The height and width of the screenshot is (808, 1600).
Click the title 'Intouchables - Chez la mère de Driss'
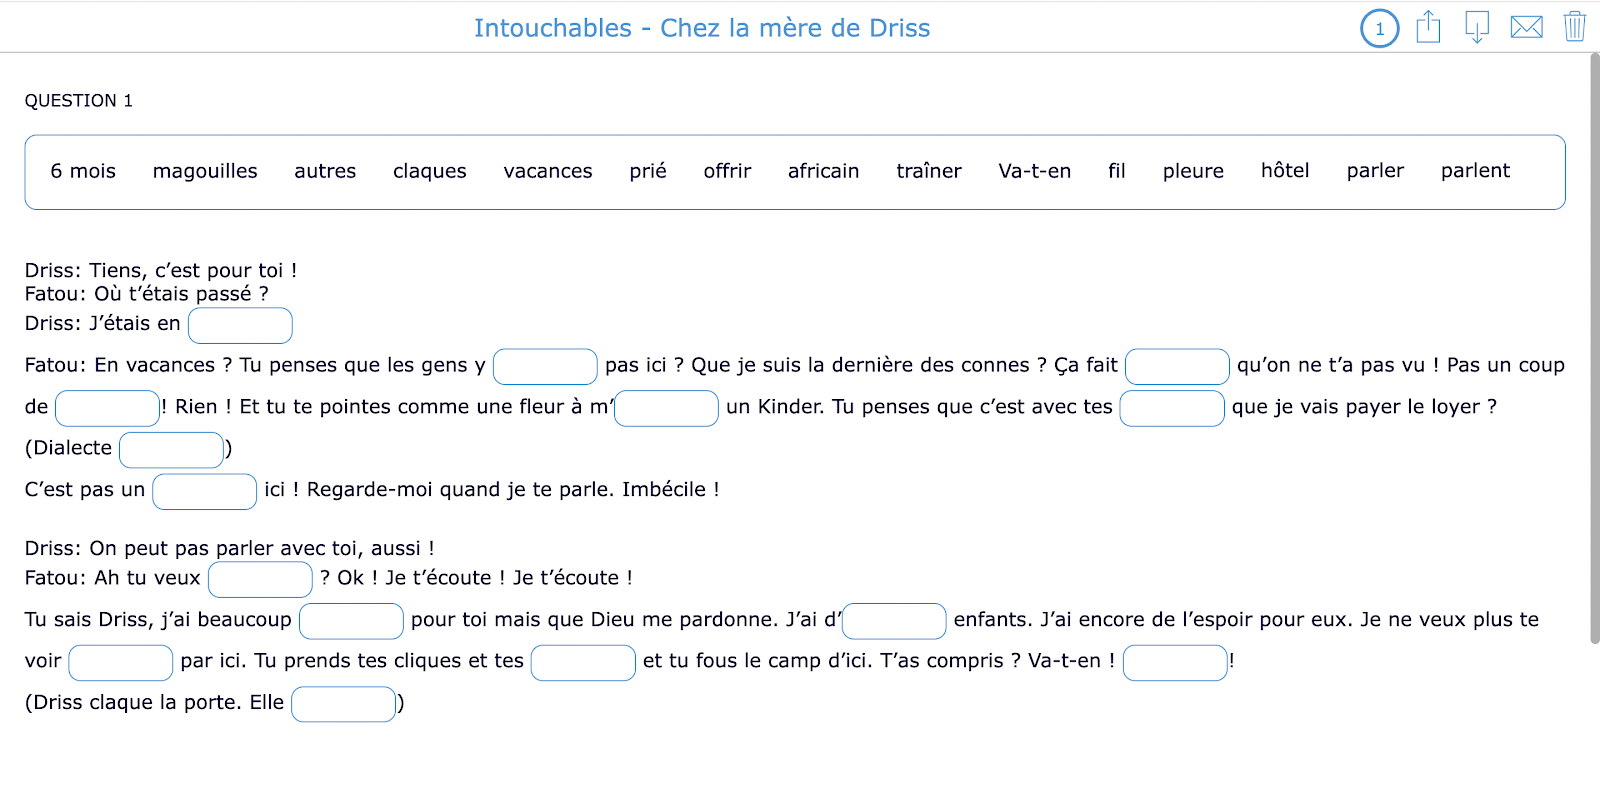click(x=702, y=28)
